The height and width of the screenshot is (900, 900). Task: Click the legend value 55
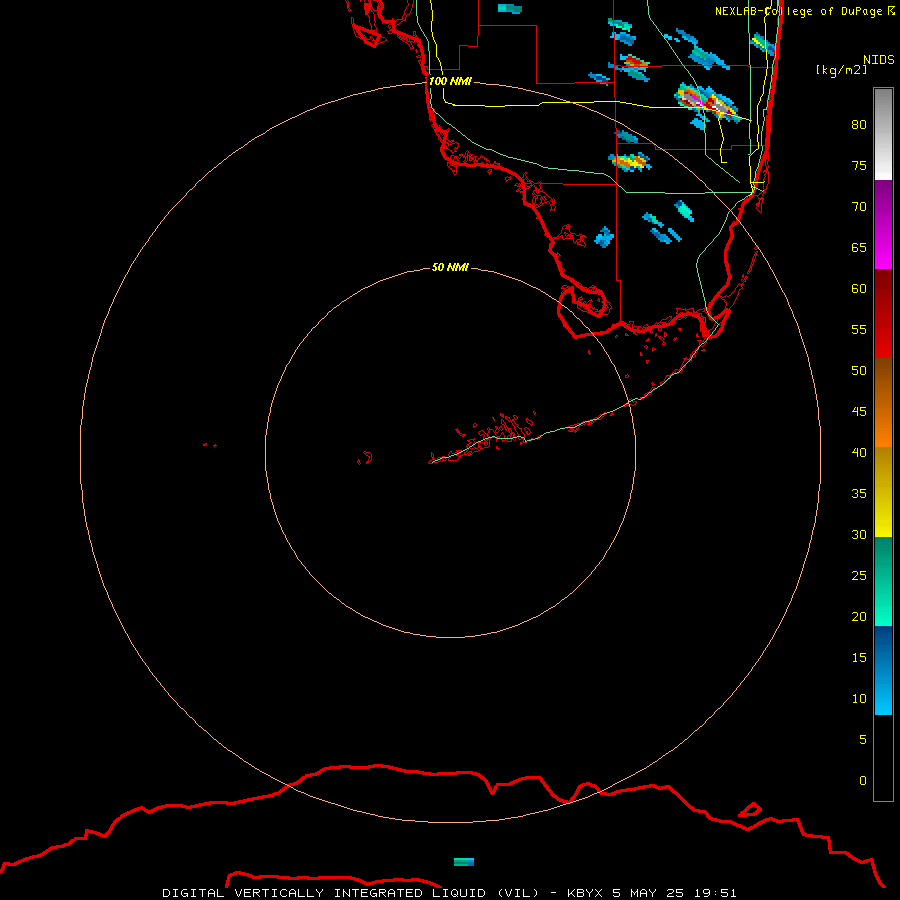click(x=859, y=329)
